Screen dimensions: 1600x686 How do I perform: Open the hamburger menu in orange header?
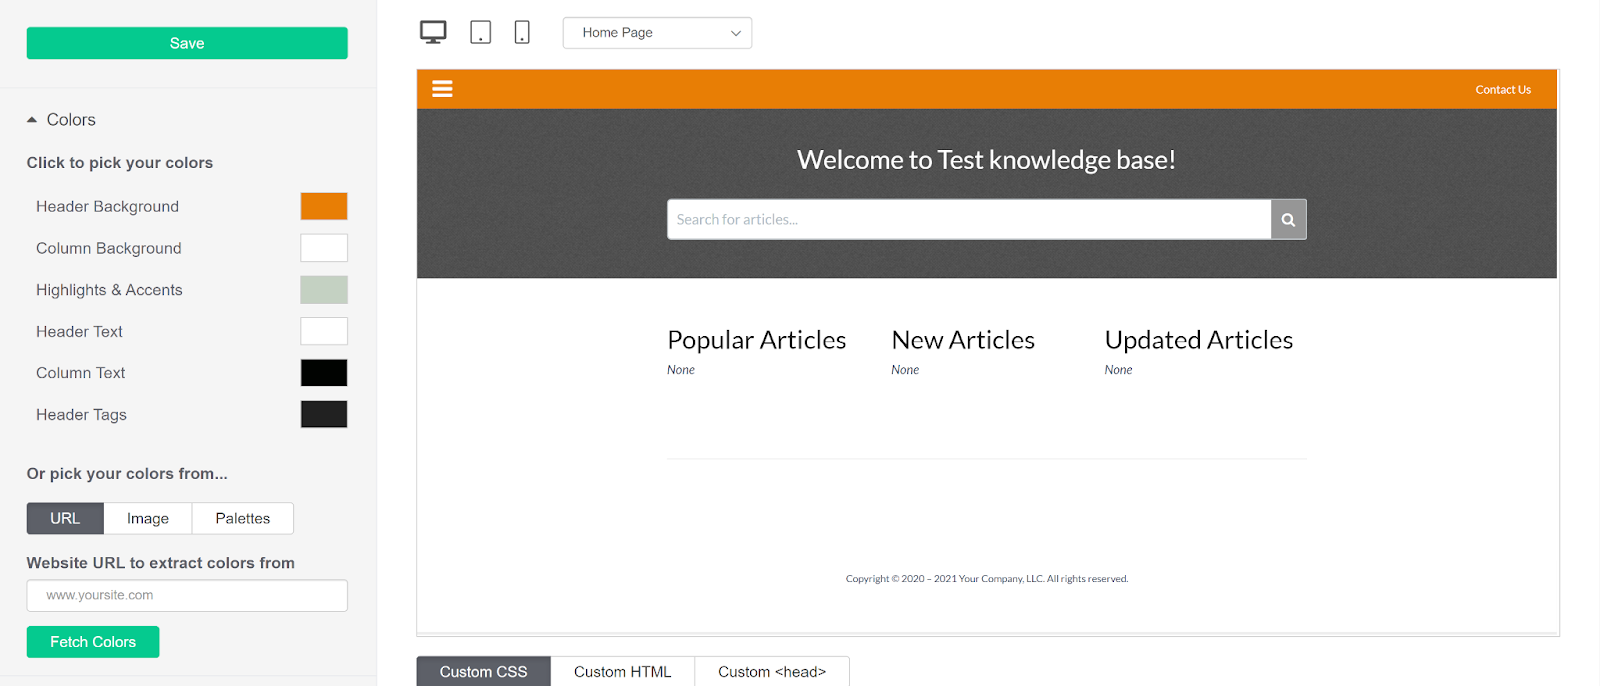point(442,89)
